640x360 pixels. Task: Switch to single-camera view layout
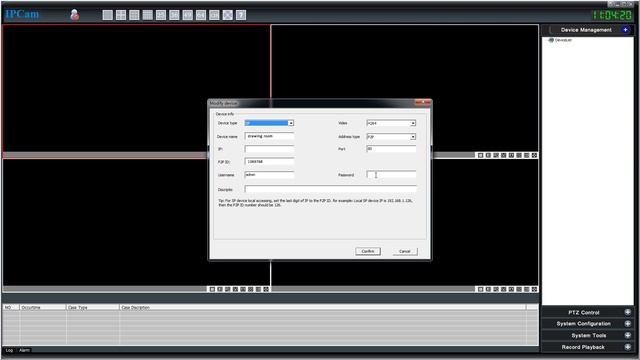click(108, 15)
